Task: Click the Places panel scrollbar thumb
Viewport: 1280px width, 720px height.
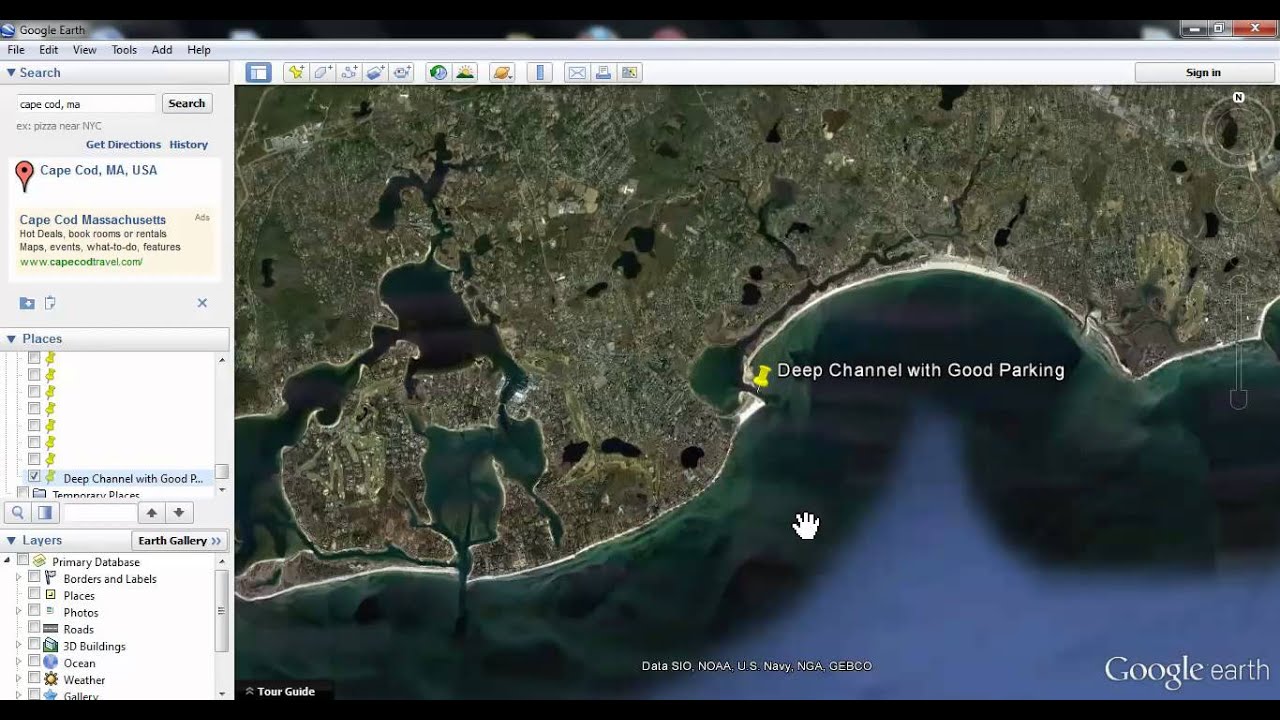Action: coord(222,472)
